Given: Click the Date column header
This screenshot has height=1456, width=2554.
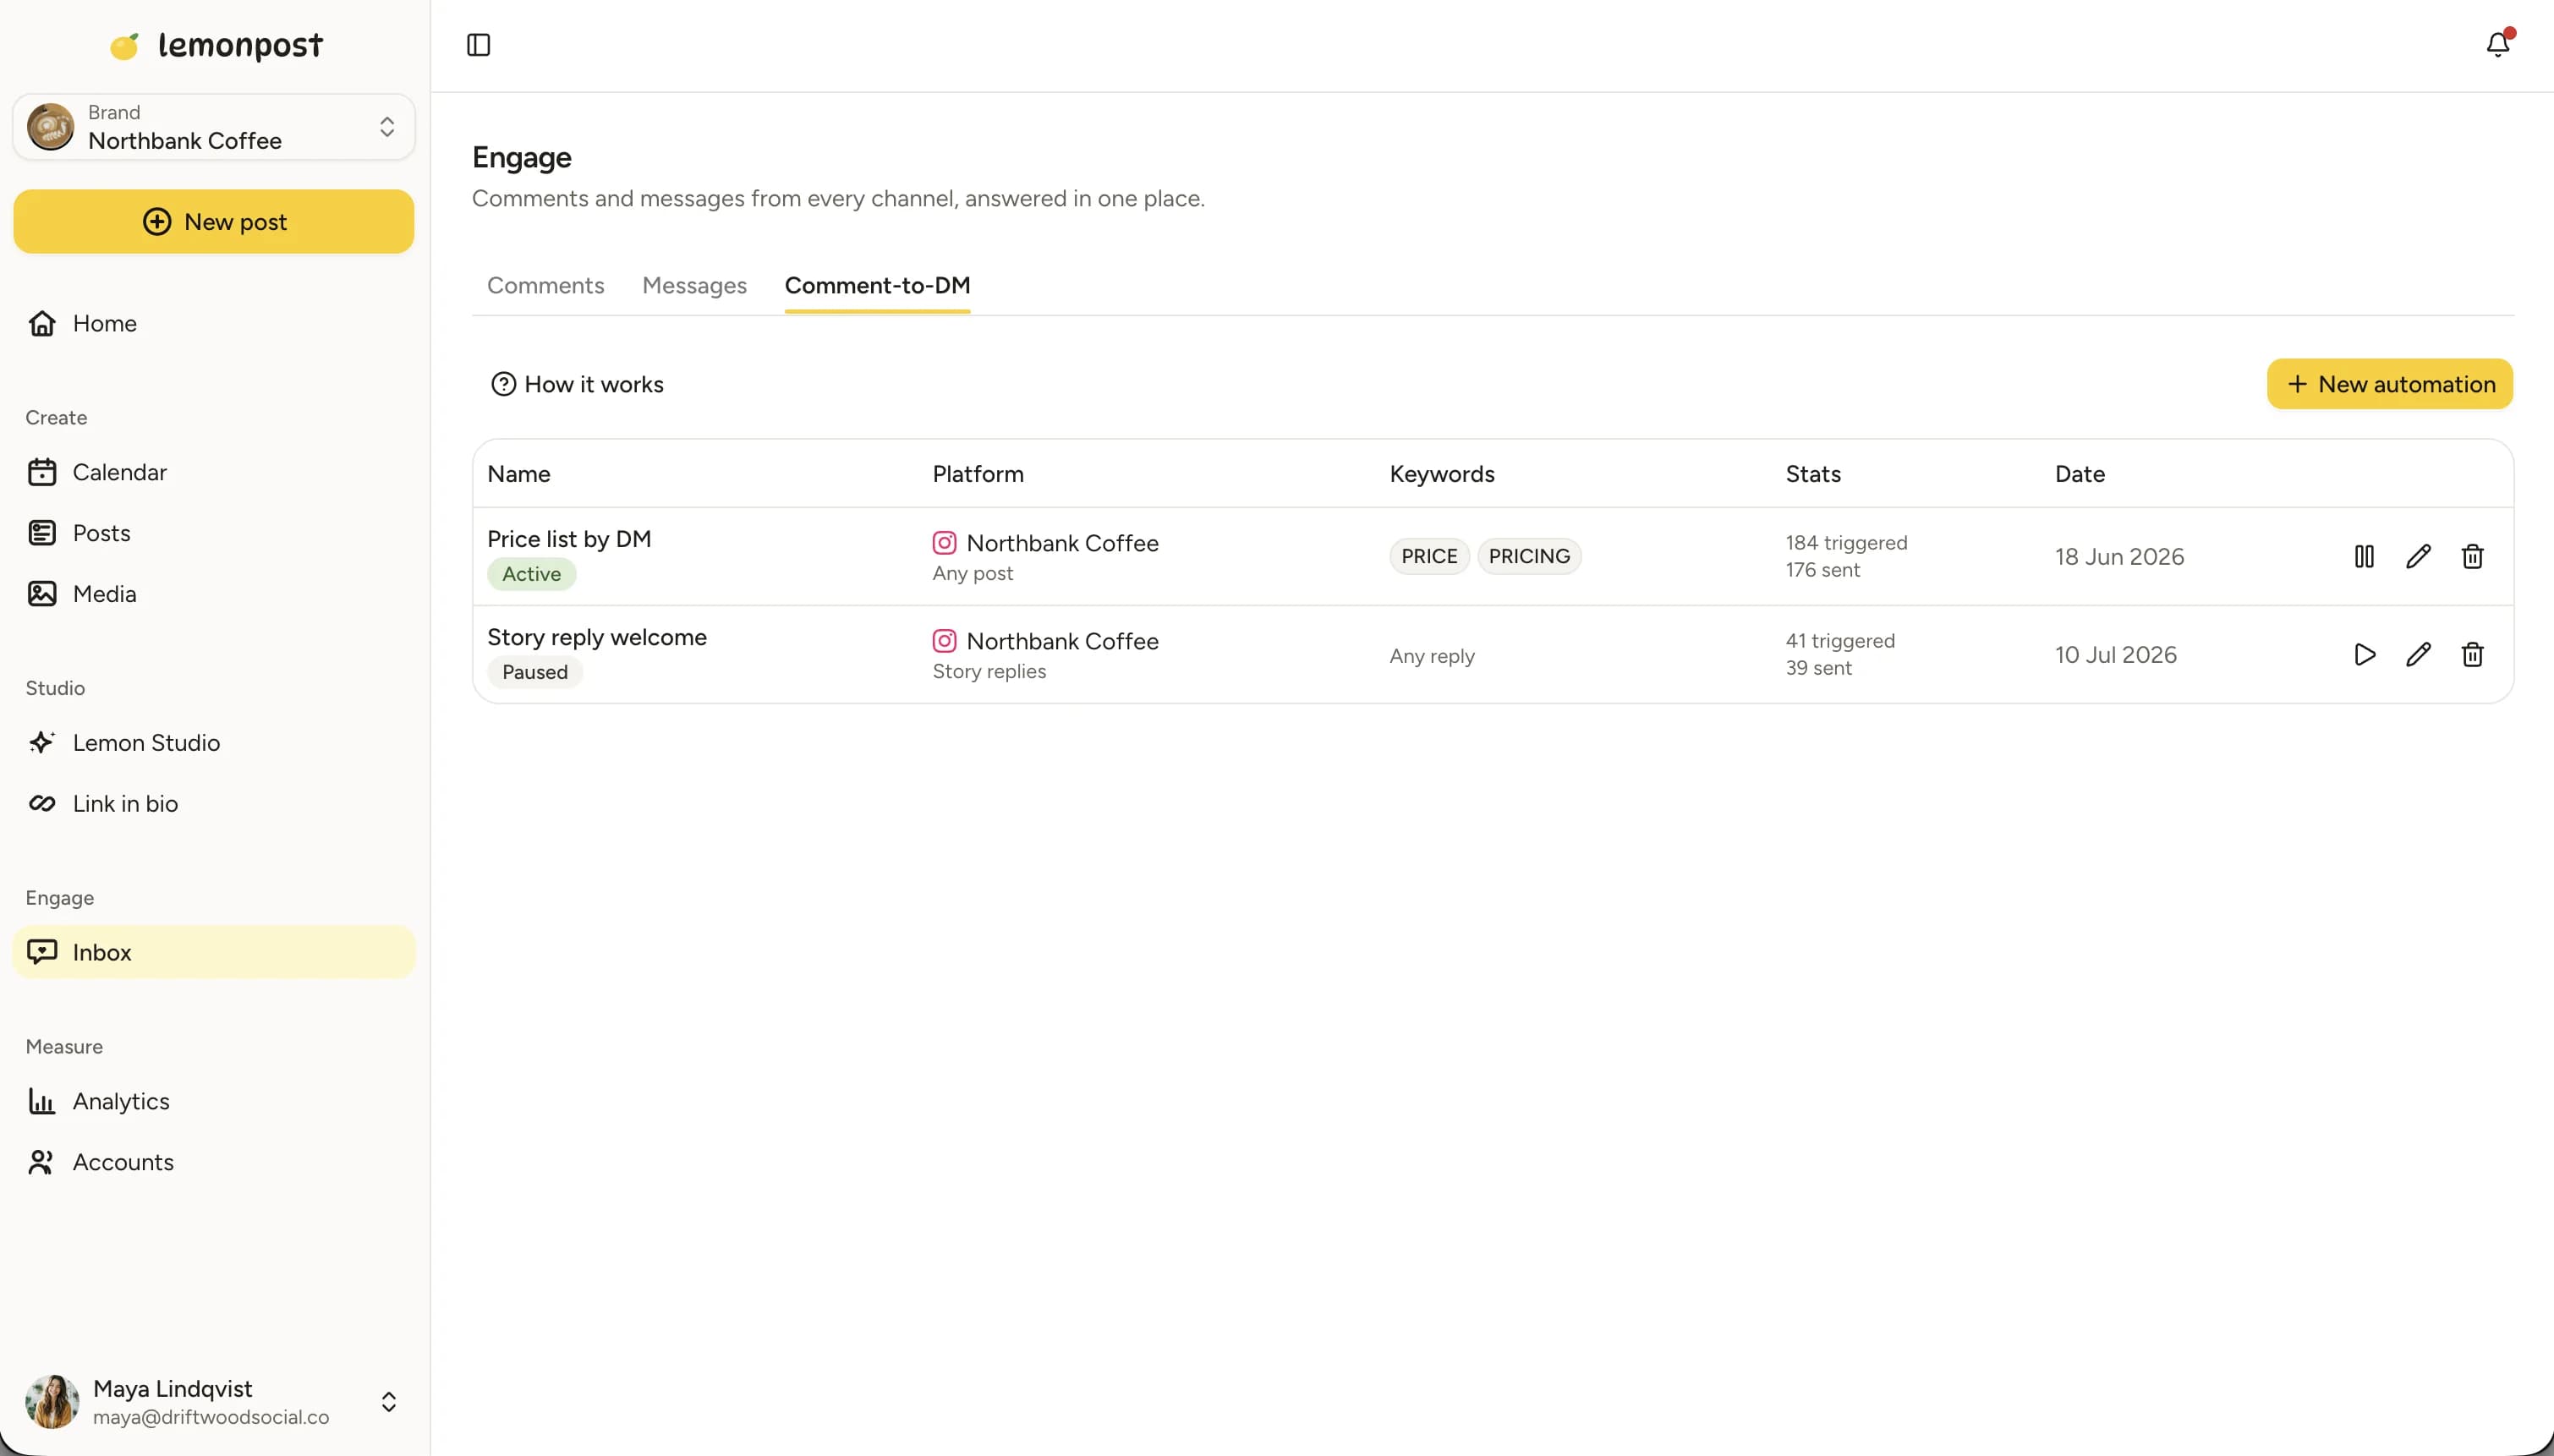Looking at the screenshot, I should pyautogui.click(x=2080, y=474).
